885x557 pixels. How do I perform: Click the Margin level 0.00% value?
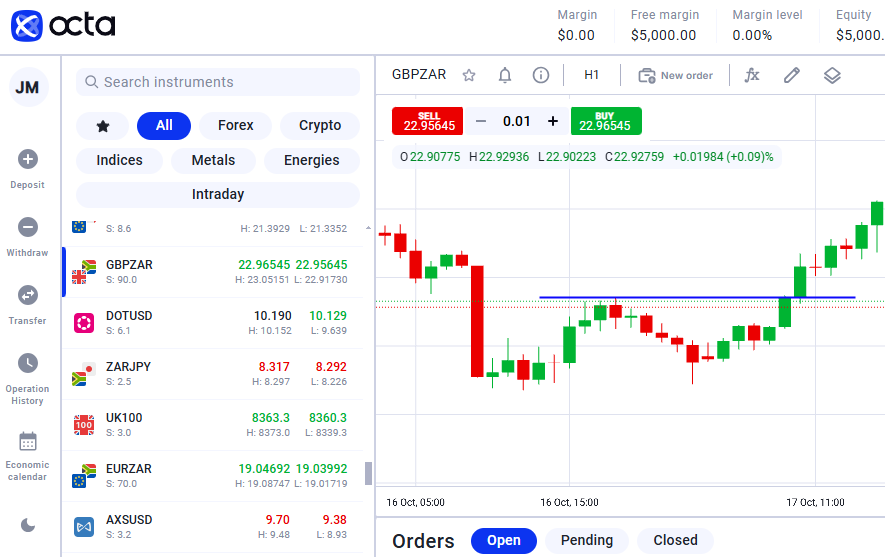point(752,36)
